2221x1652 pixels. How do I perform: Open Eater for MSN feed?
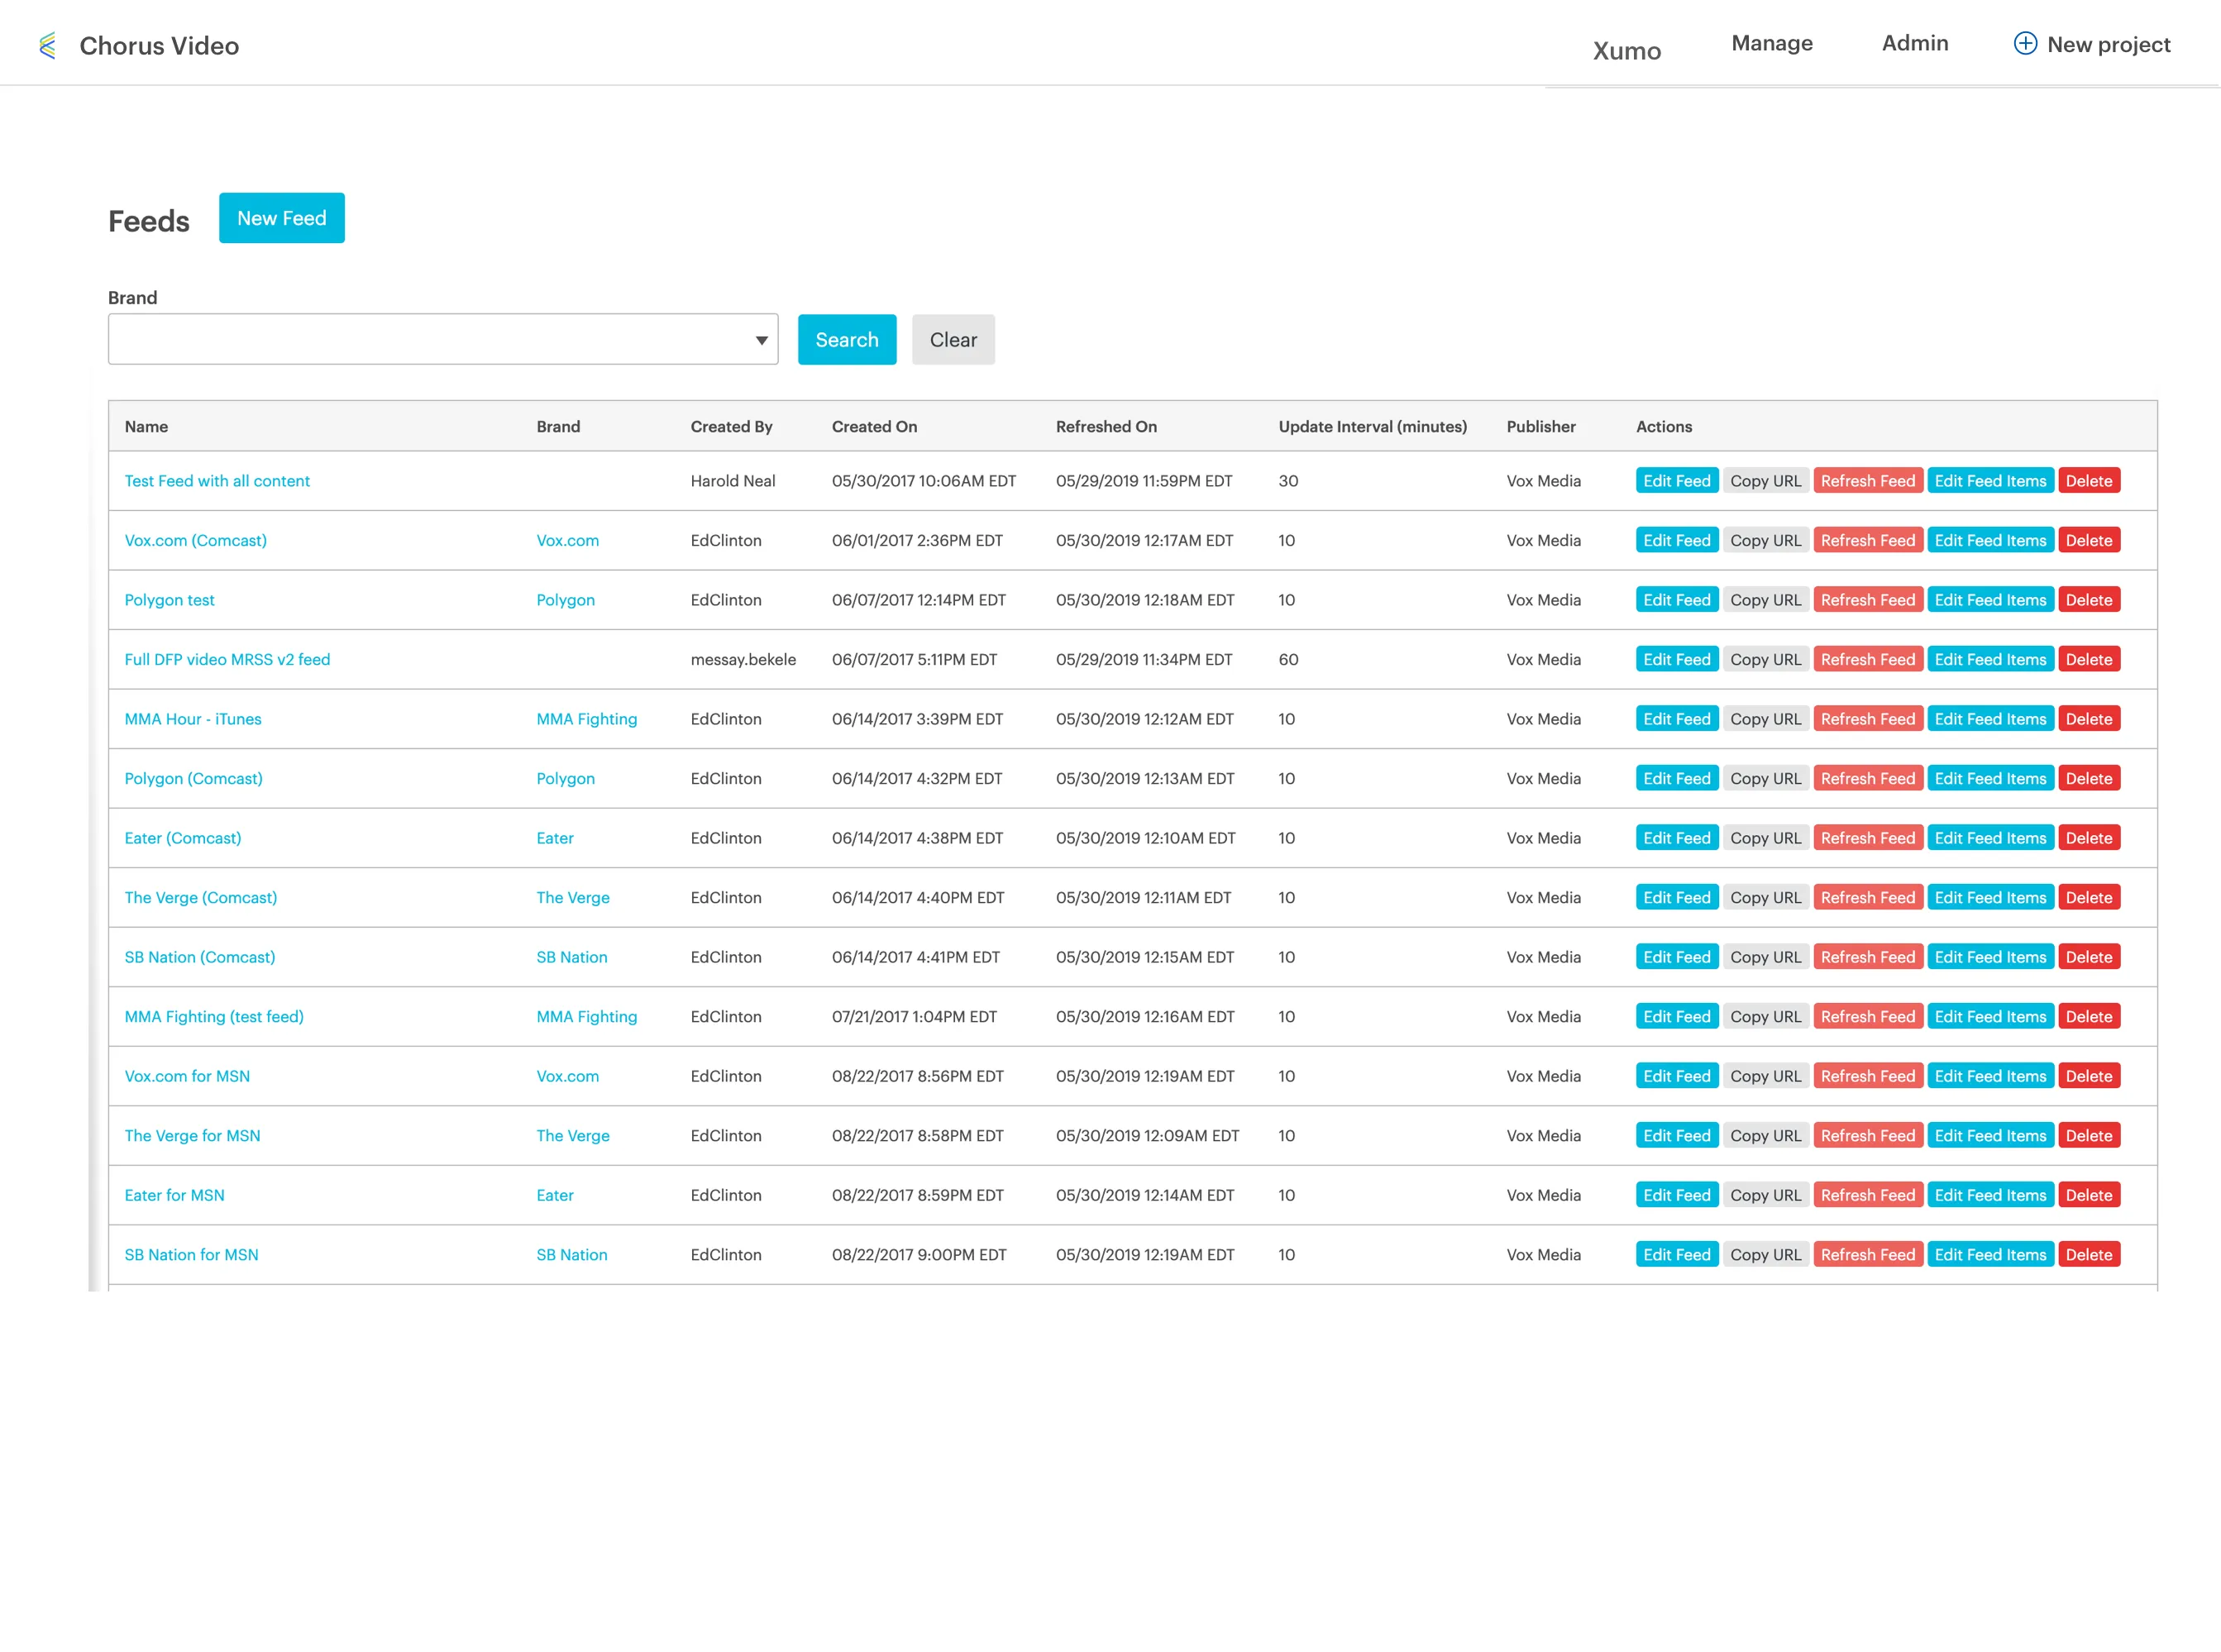tap(175, 1195)
